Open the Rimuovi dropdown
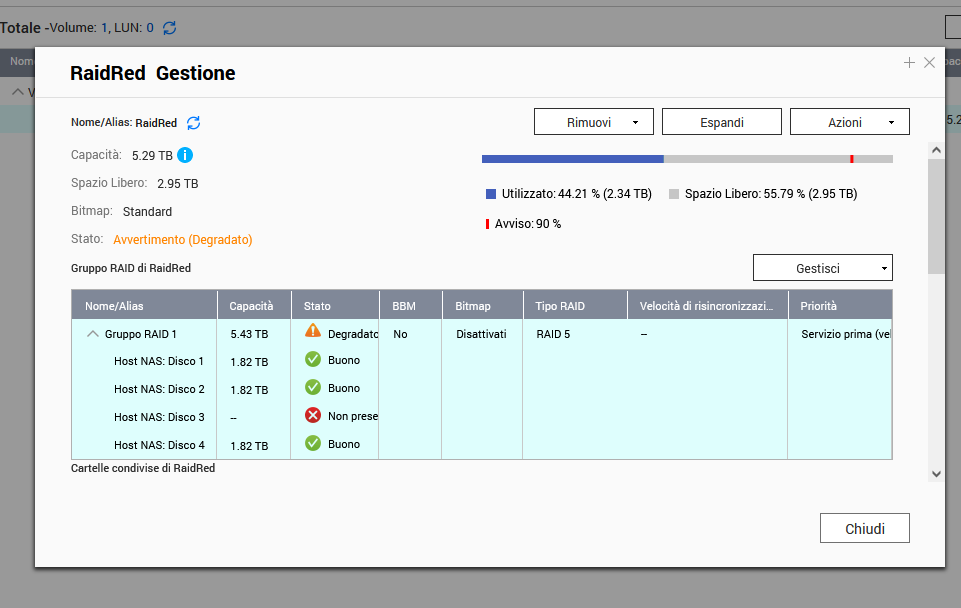The image size is (961, 608). pyautogui.click(x=594, y=122)
